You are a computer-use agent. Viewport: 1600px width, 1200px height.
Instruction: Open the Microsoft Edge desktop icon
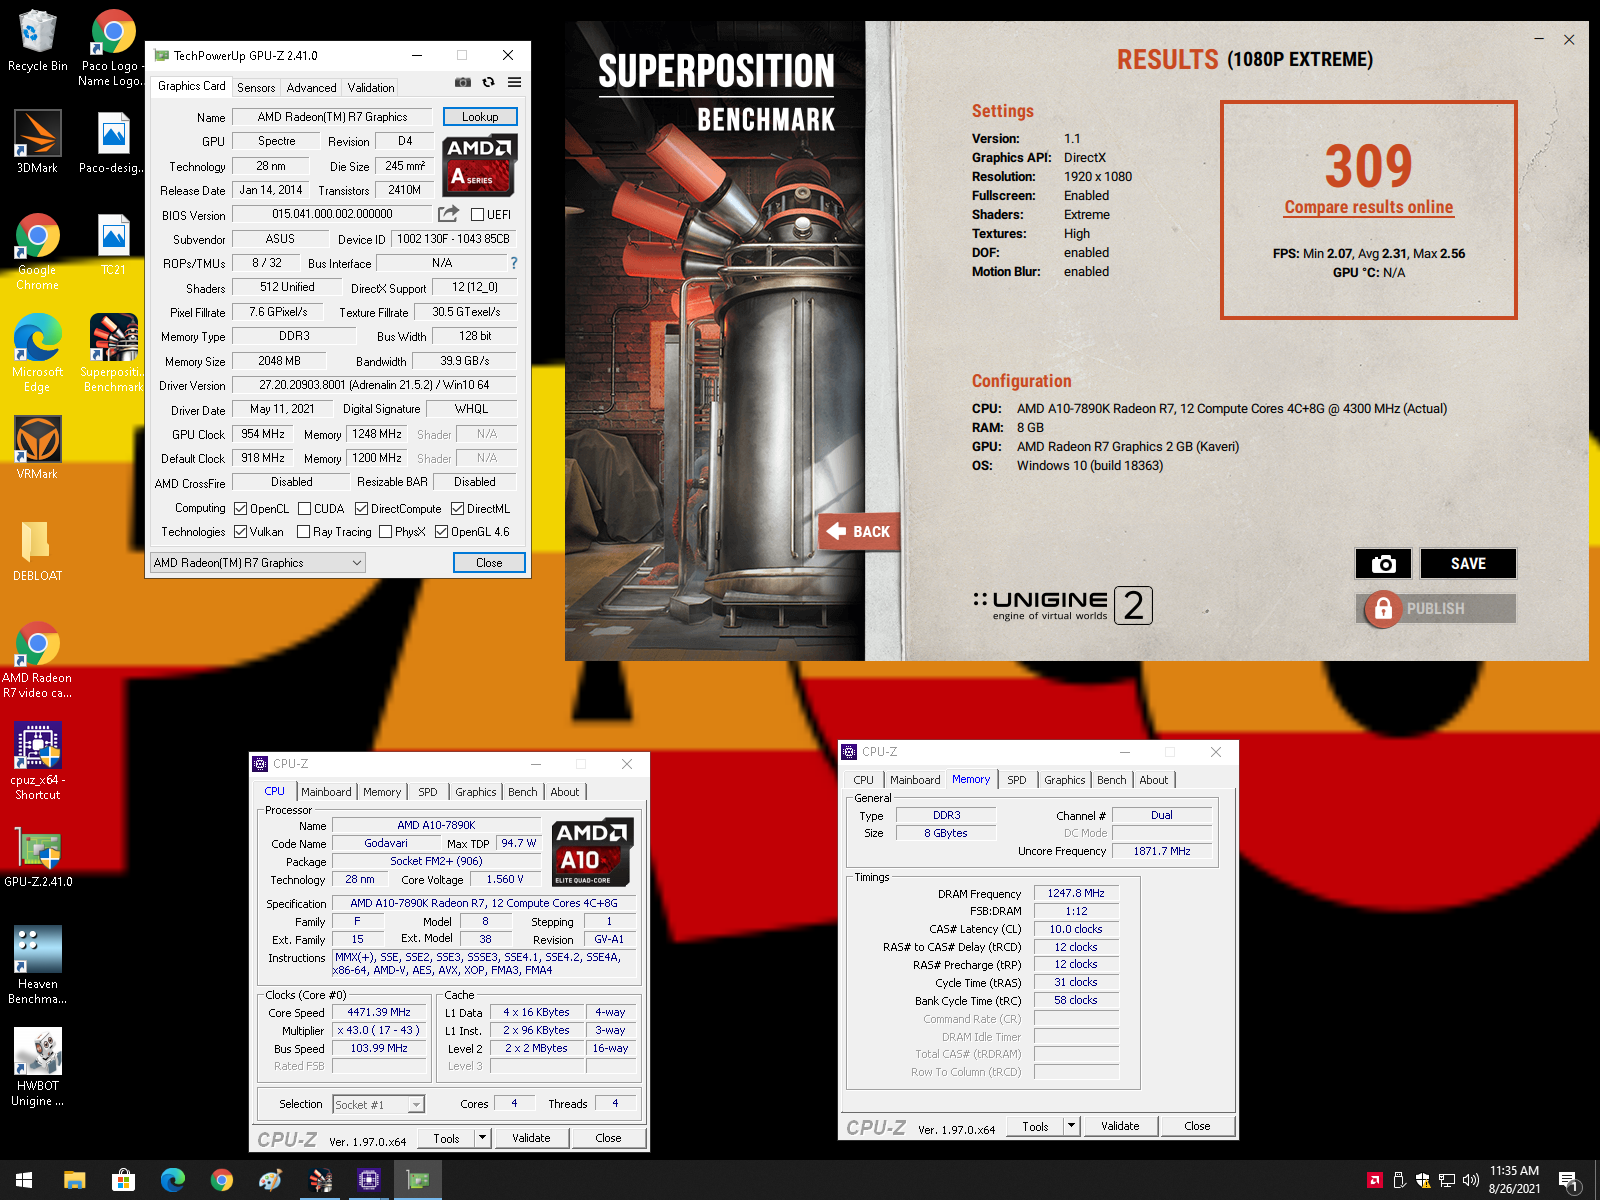point(37,353)
